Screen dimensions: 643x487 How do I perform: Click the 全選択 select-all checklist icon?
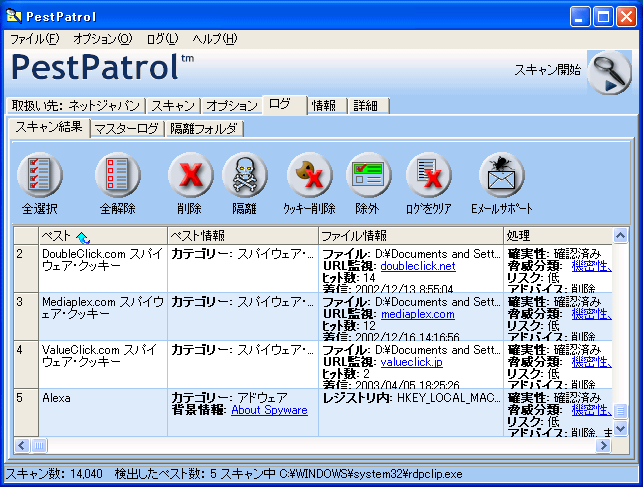tap(39, 175)
